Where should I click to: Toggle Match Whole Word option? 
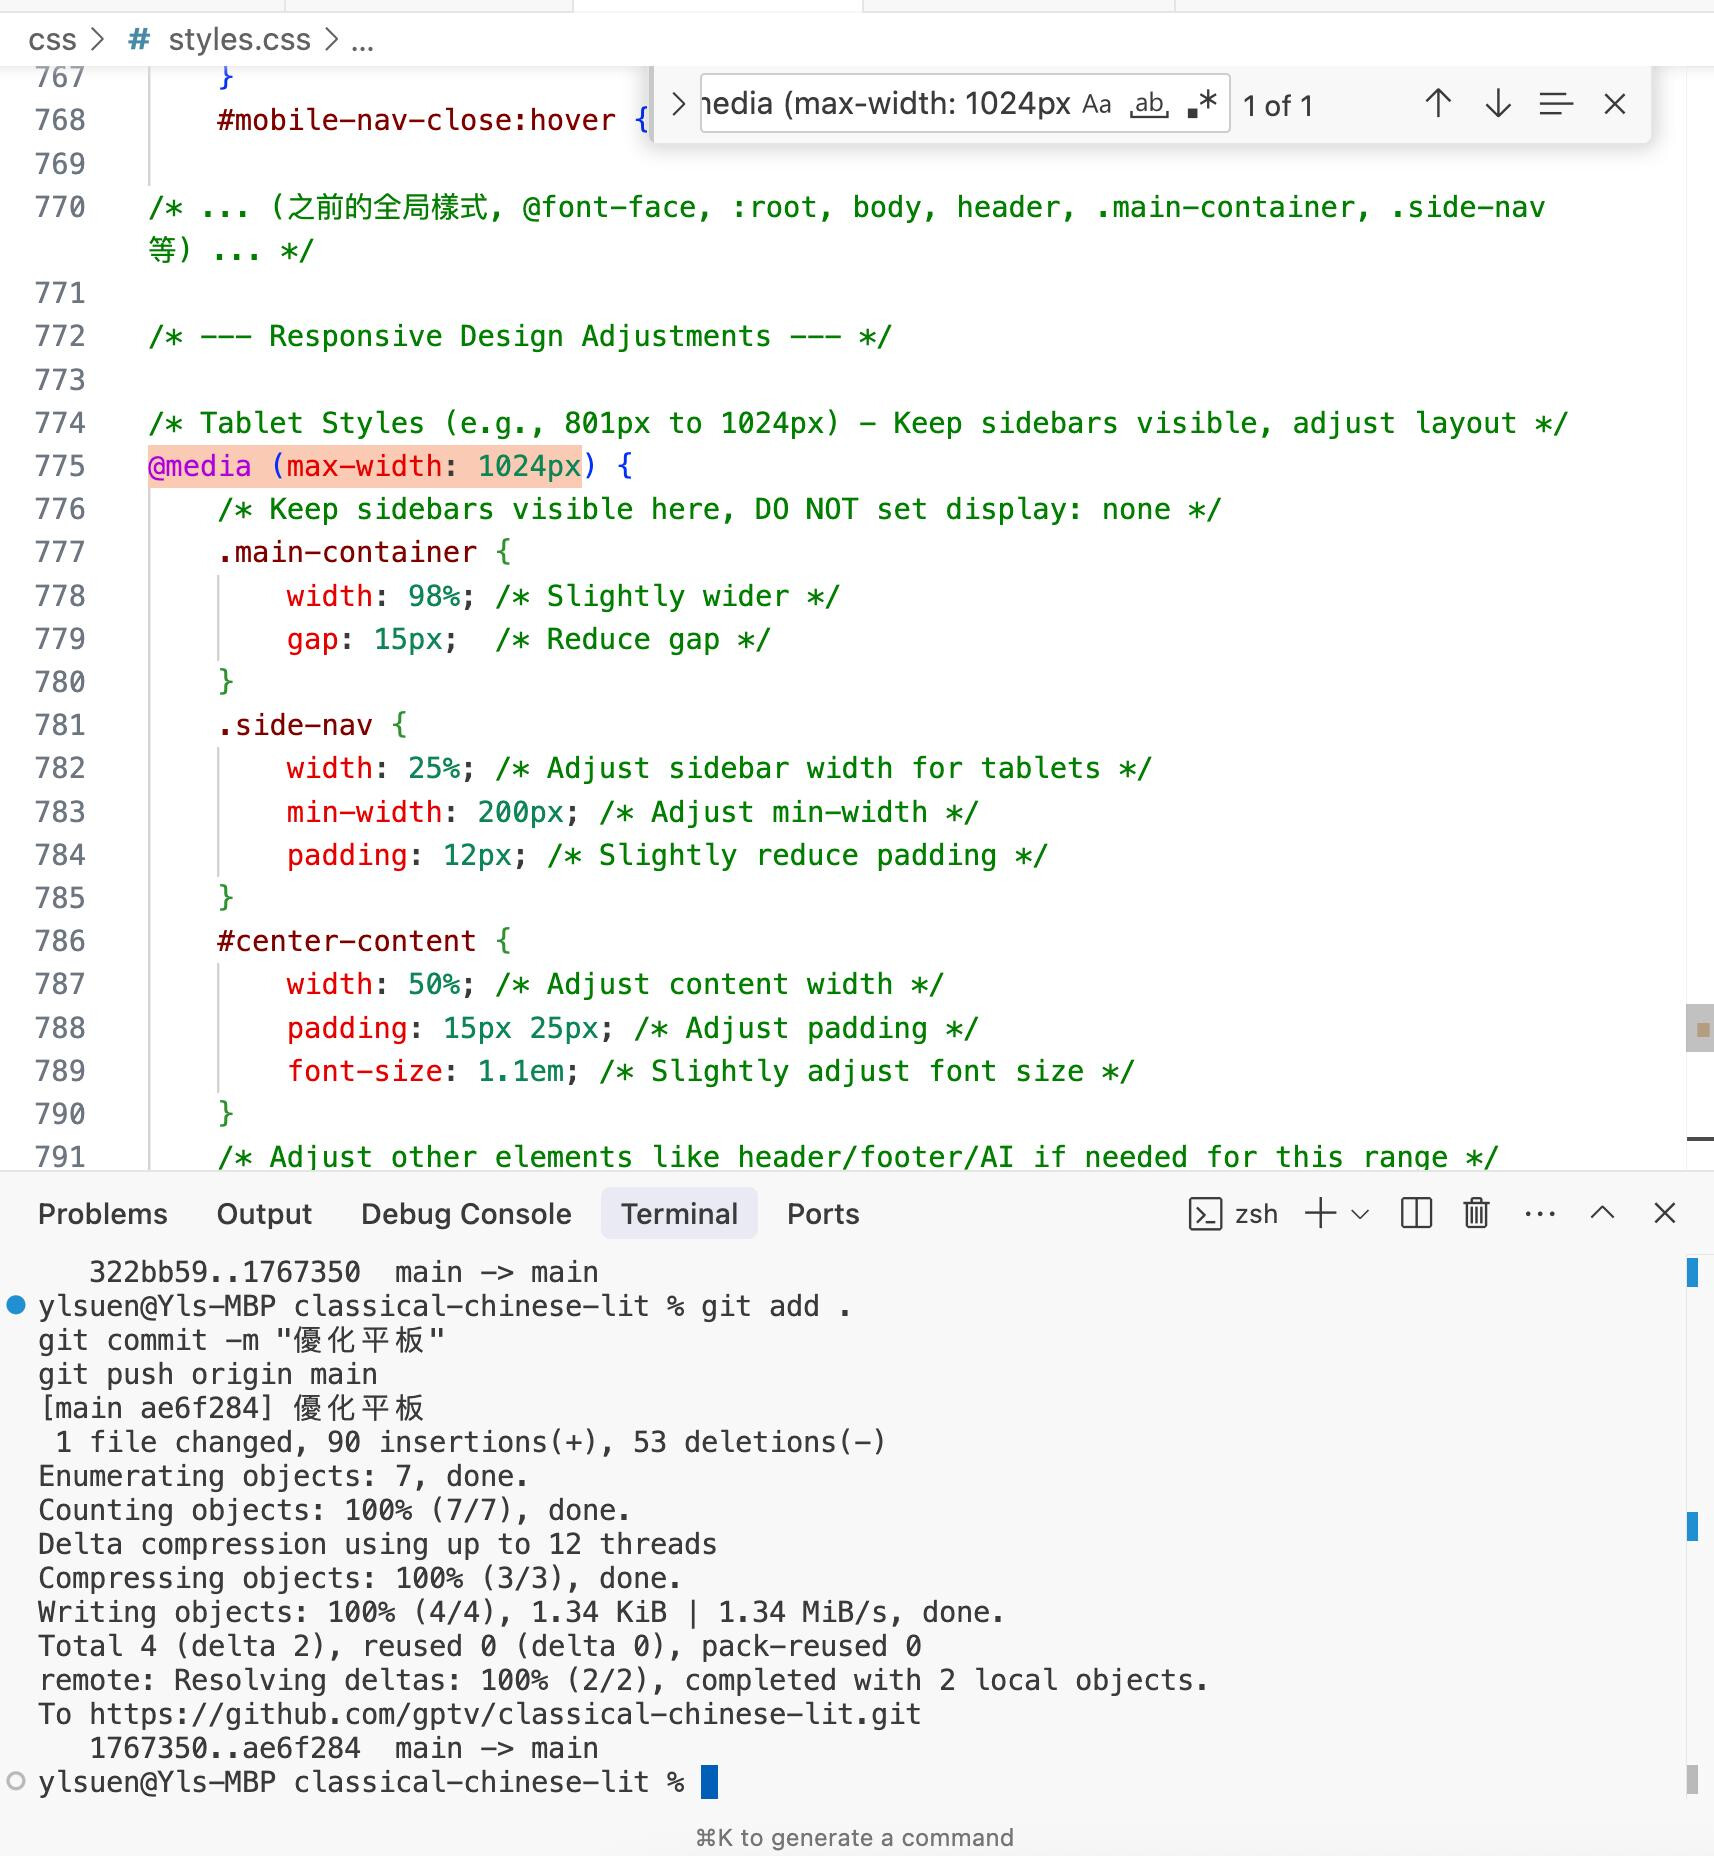click(x=1149, y=104)
